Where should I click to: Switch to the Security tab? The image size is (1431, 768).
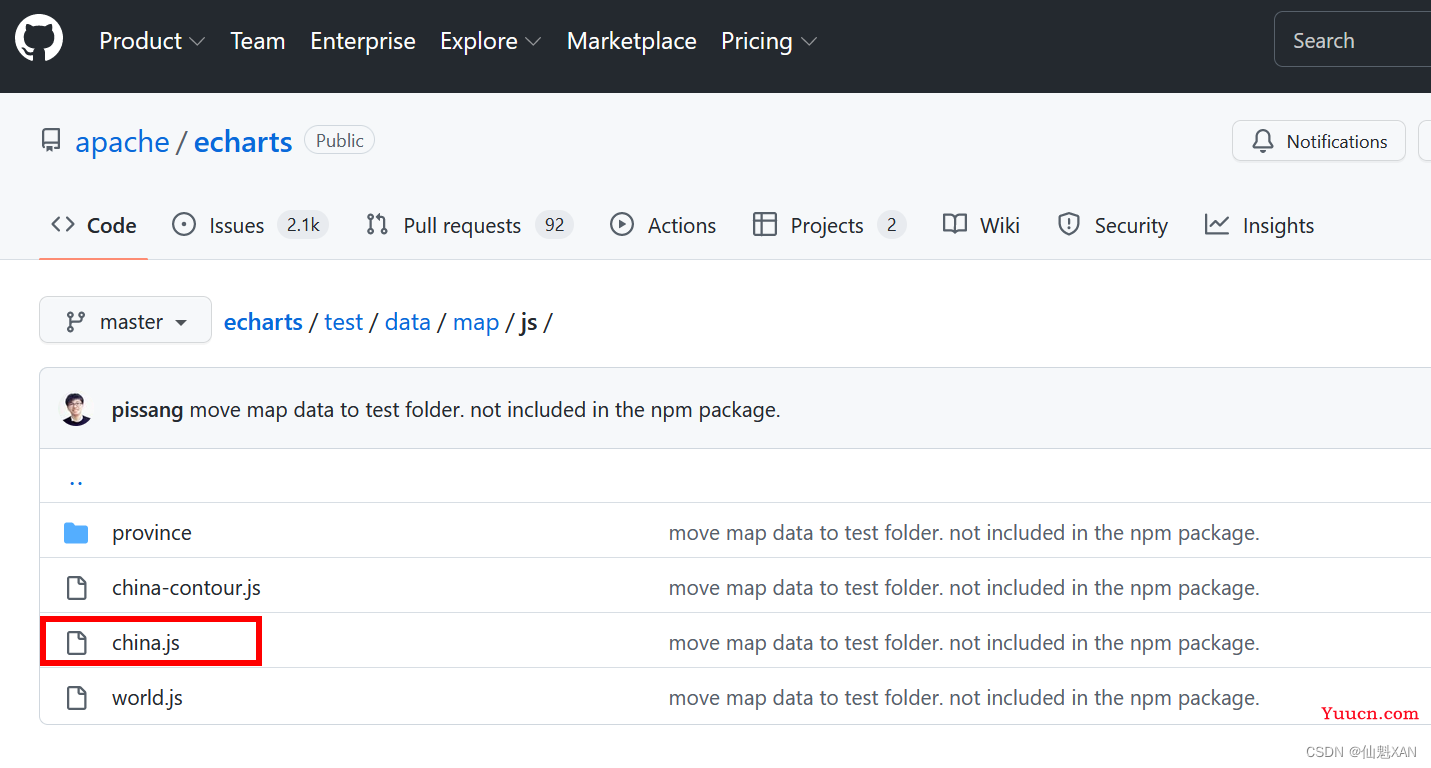point(1113,226)
